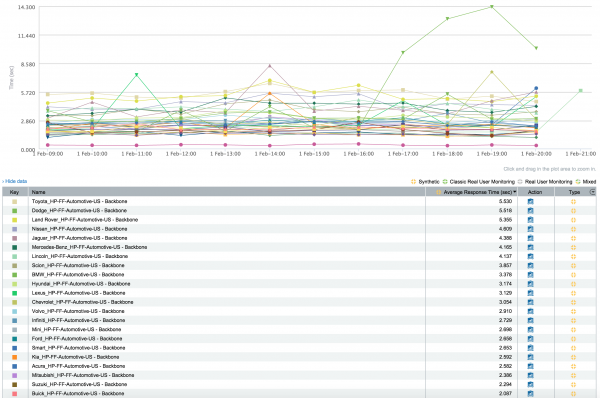Click synthetic type icon in Buick row
The image size is (600, 398).
pos(573,394)
